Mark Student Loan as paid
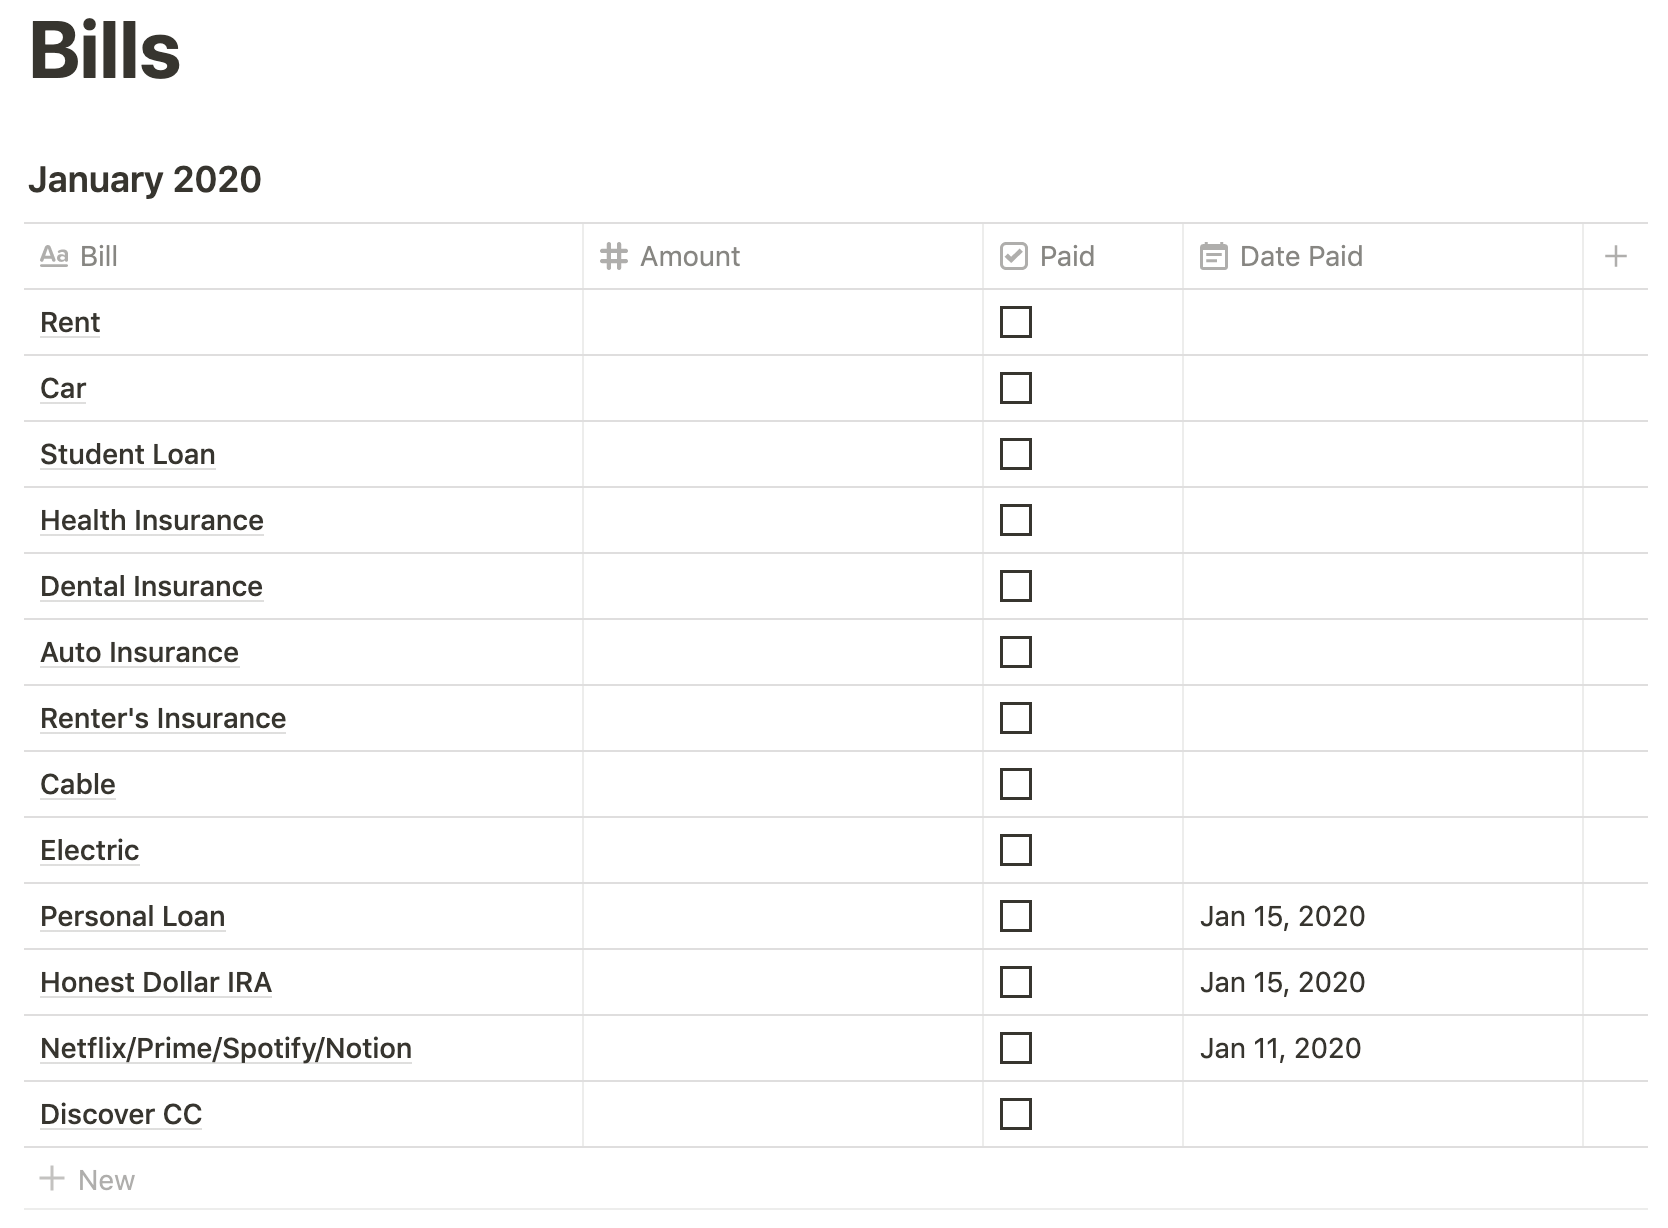This screenshot has height=1228, width=1668. pos(1015,454)
